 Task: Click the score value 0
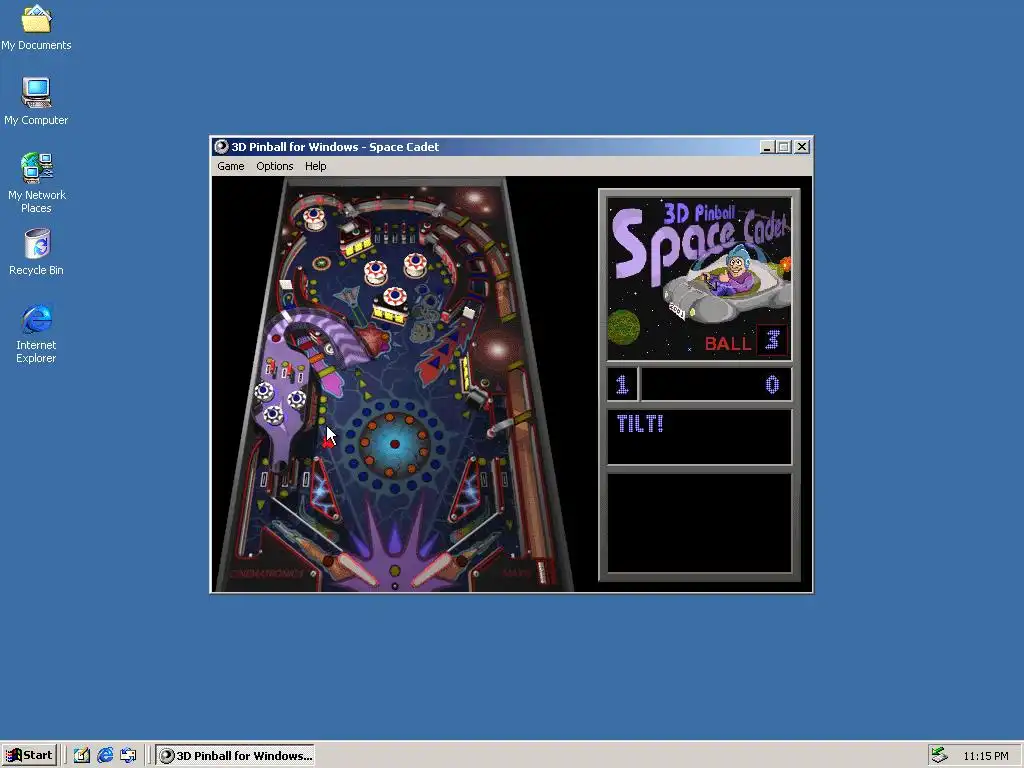pyautogui.click(x=772, y=385)
